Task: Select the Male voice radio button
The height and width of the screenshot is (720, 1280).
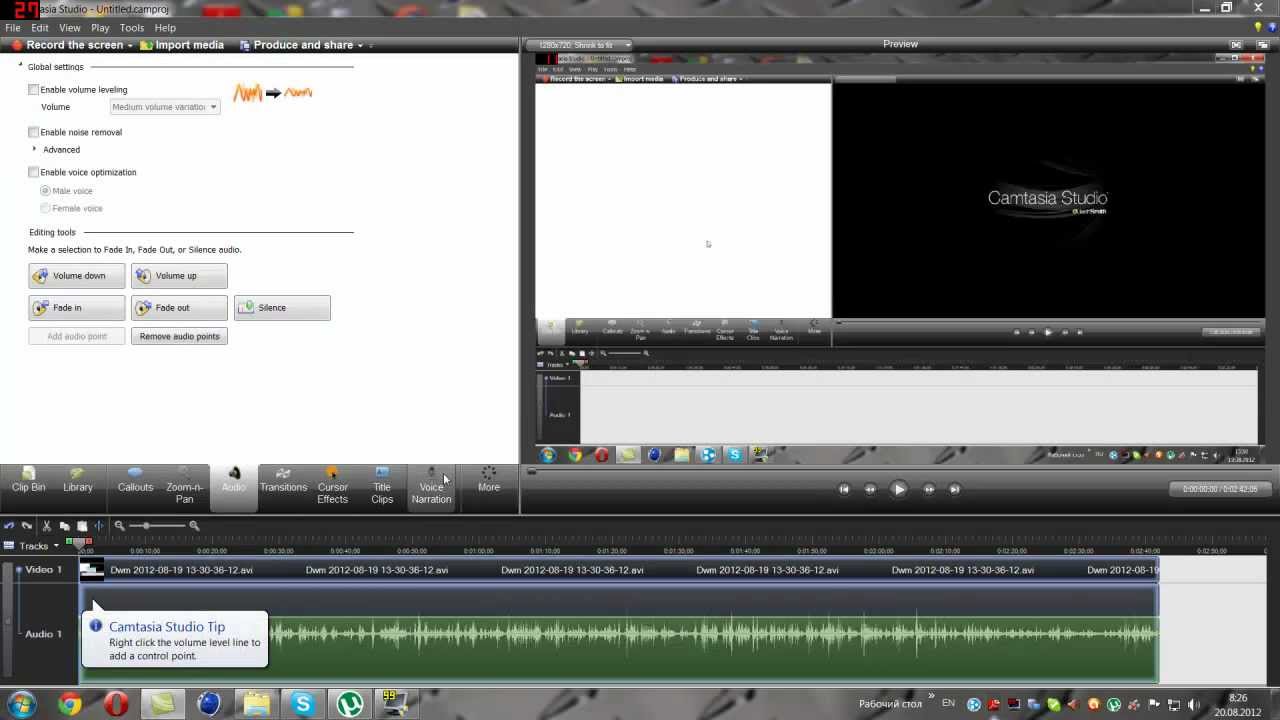Action: tap(45, 190)
